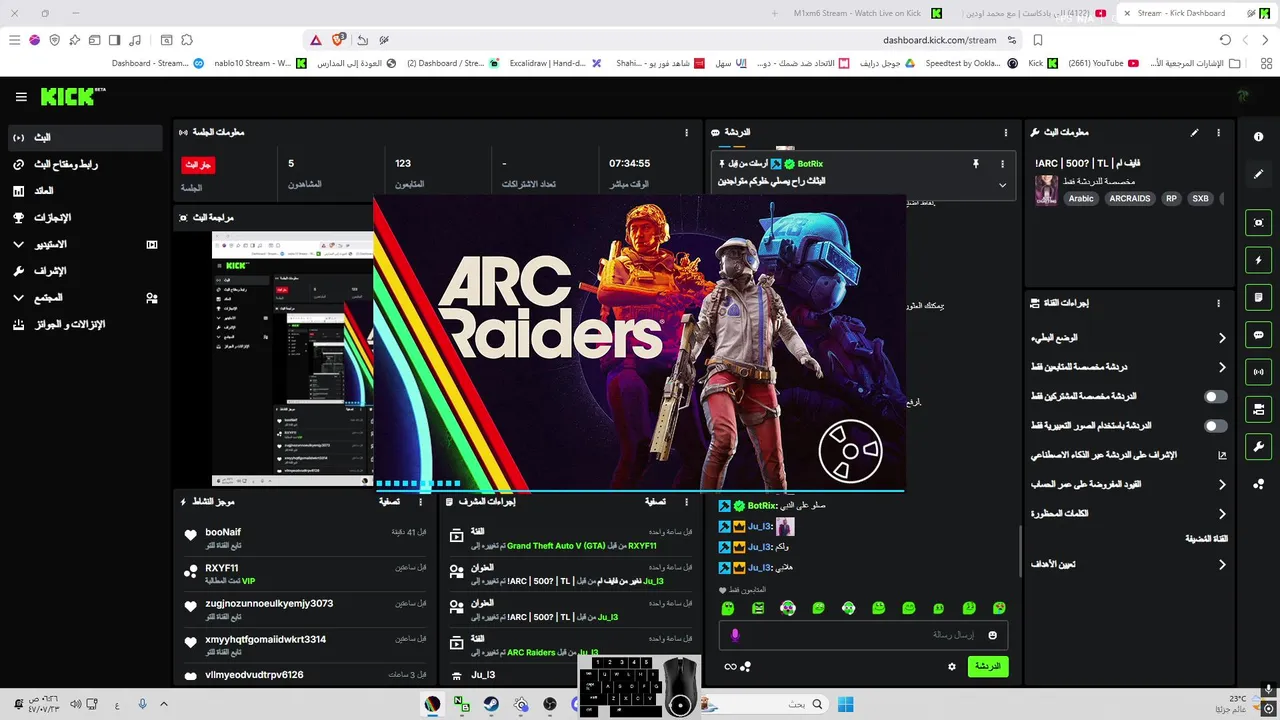
Task: Select the wrench moderator icon in the right rail
Action: [1258, 446]
